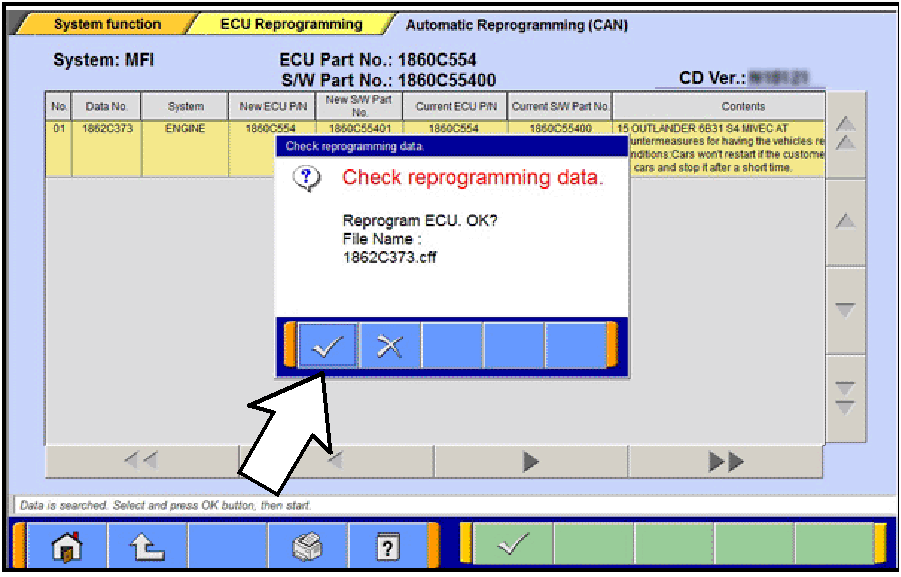Go to the home screen icon
Viewport: 901px width, 577px height.
68,546
